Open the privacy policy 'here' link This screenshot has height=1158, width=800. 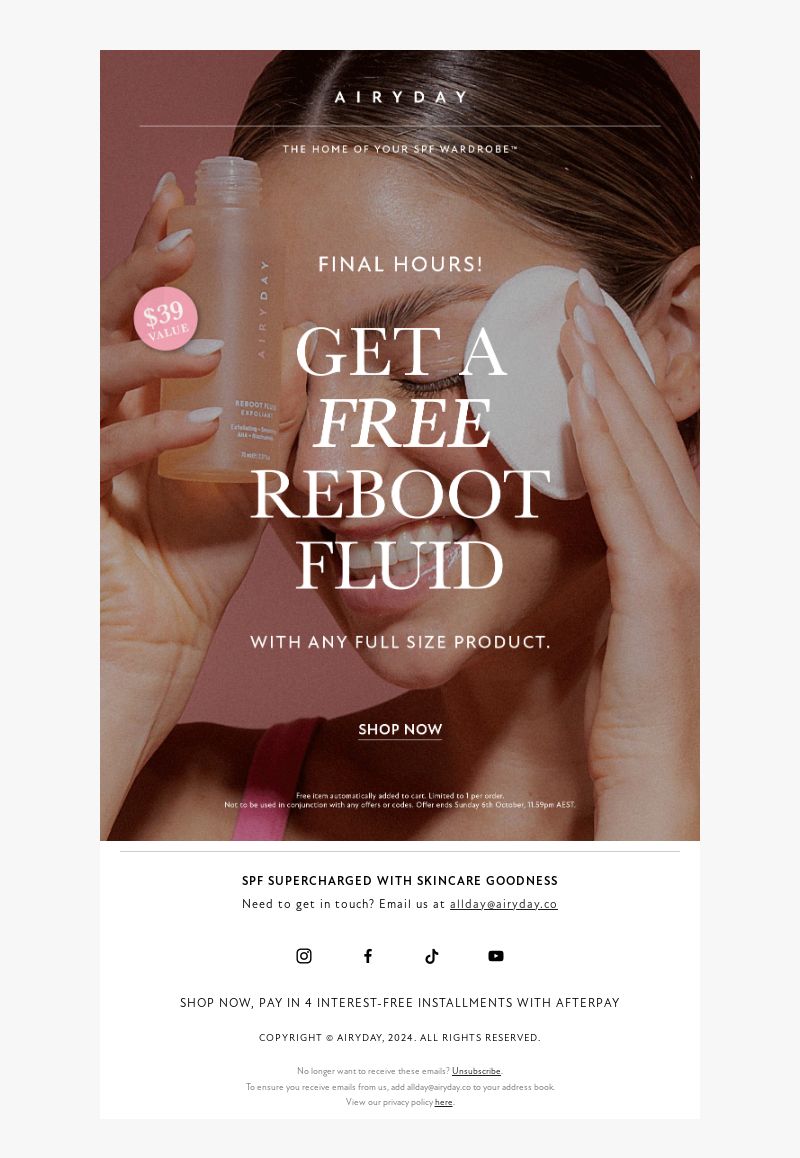tap(443, 1102)
